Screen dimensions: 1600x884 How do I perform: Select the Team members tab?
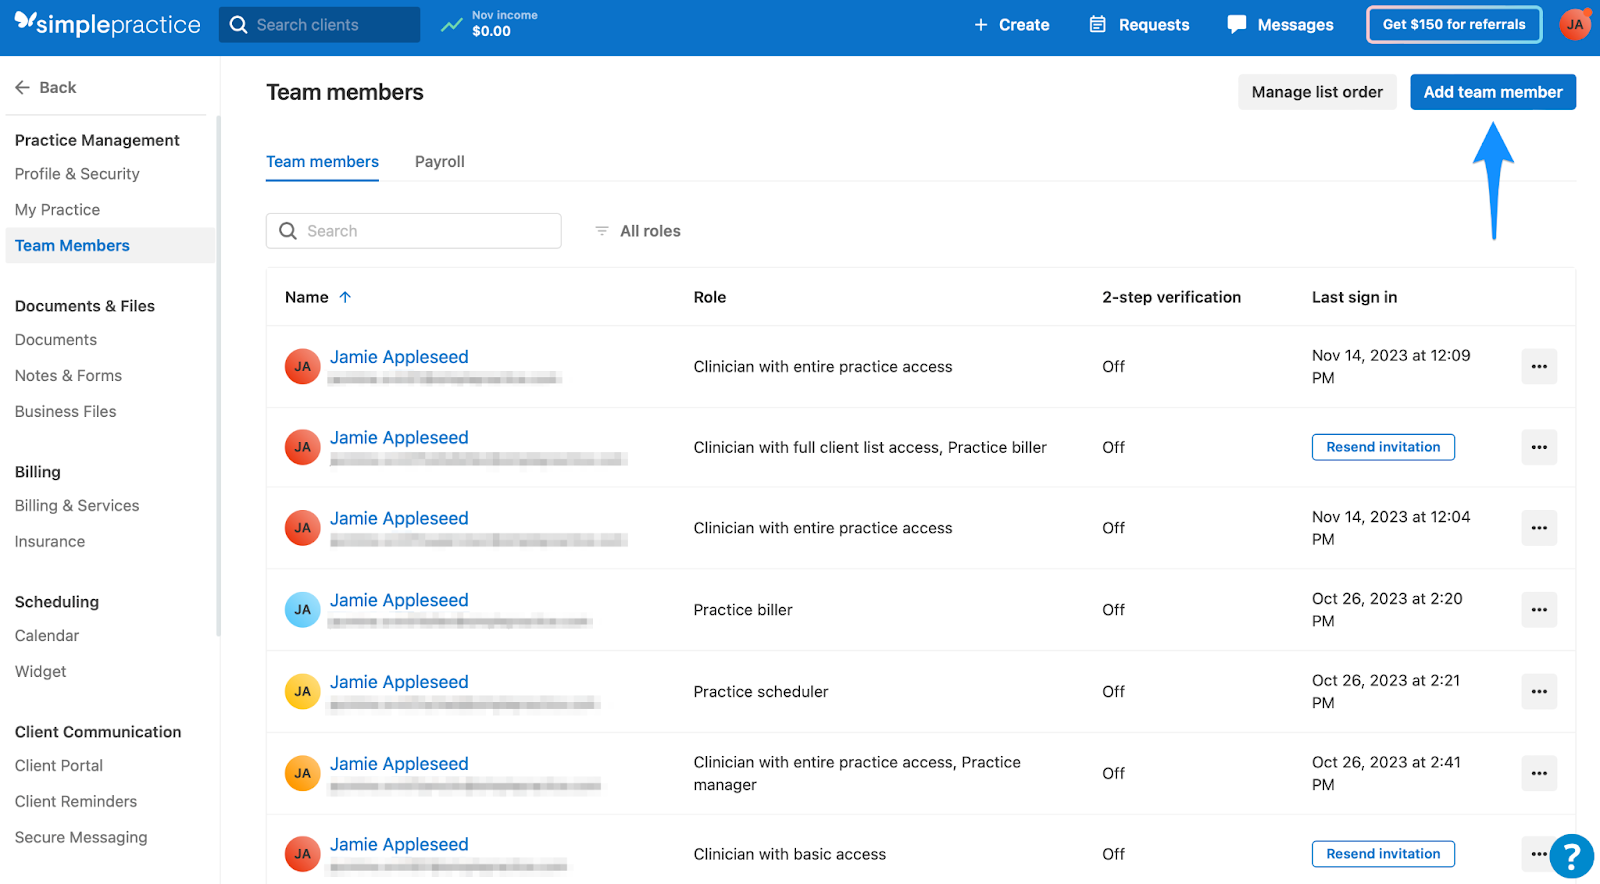(x=322, y=162)
